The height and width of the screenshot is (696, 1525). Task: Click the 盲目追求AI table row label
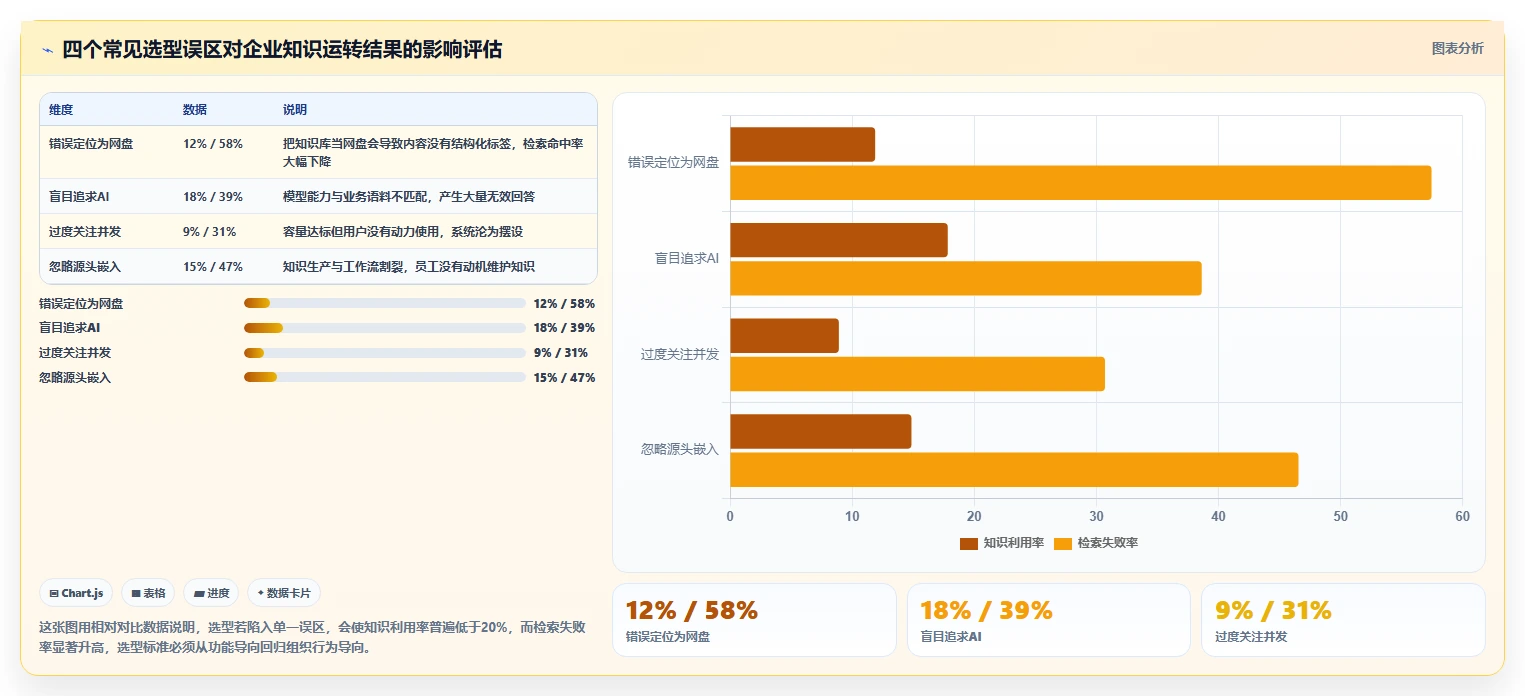coord(79,196)
